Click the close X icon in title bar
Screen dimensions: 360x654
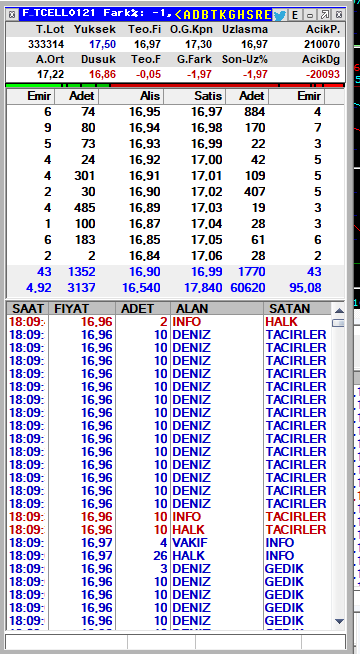tap(339, 15)
